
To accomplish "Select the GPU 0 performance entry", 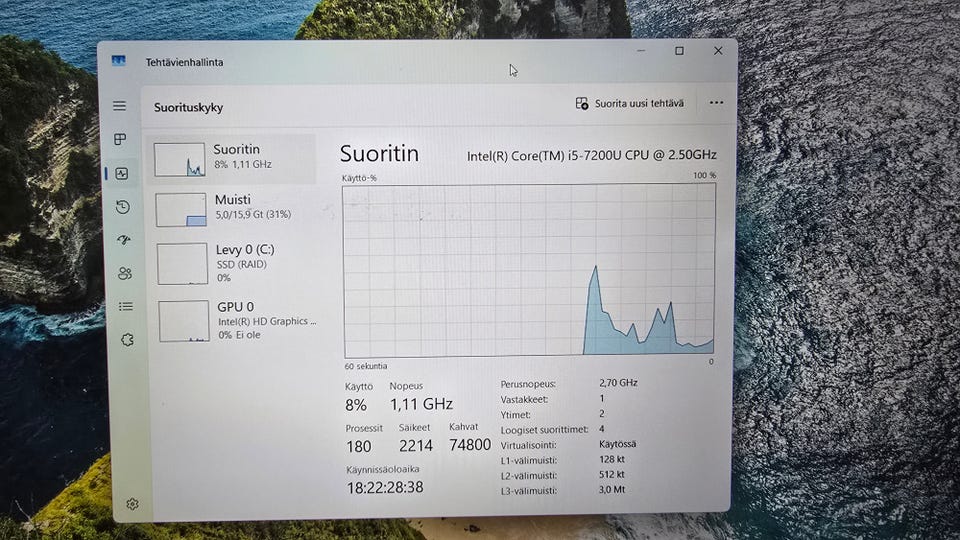I will [236, 321].
